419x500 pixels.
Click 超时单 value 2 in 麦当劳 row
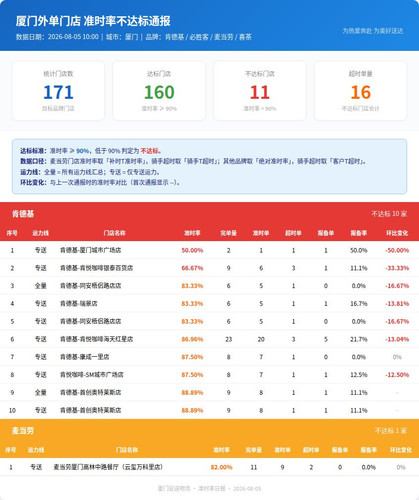(x=311, y=467)
